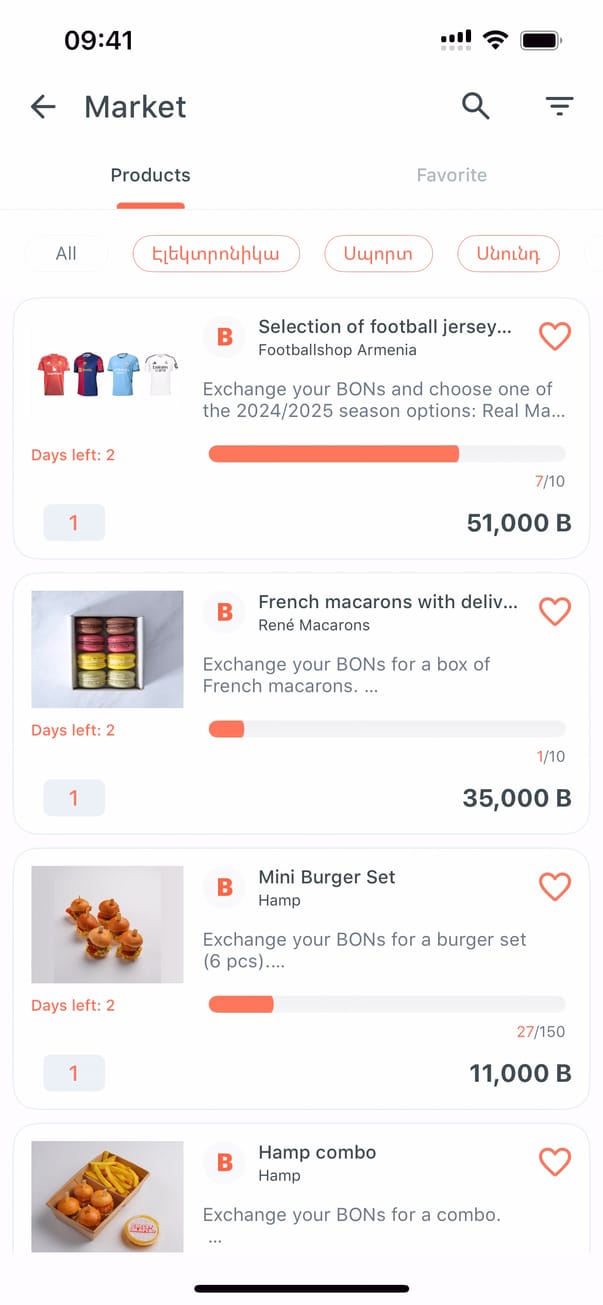Viewport: 603px width, 1305px height.
Task: Open the search magnifier icon
Action: [476, 106]
